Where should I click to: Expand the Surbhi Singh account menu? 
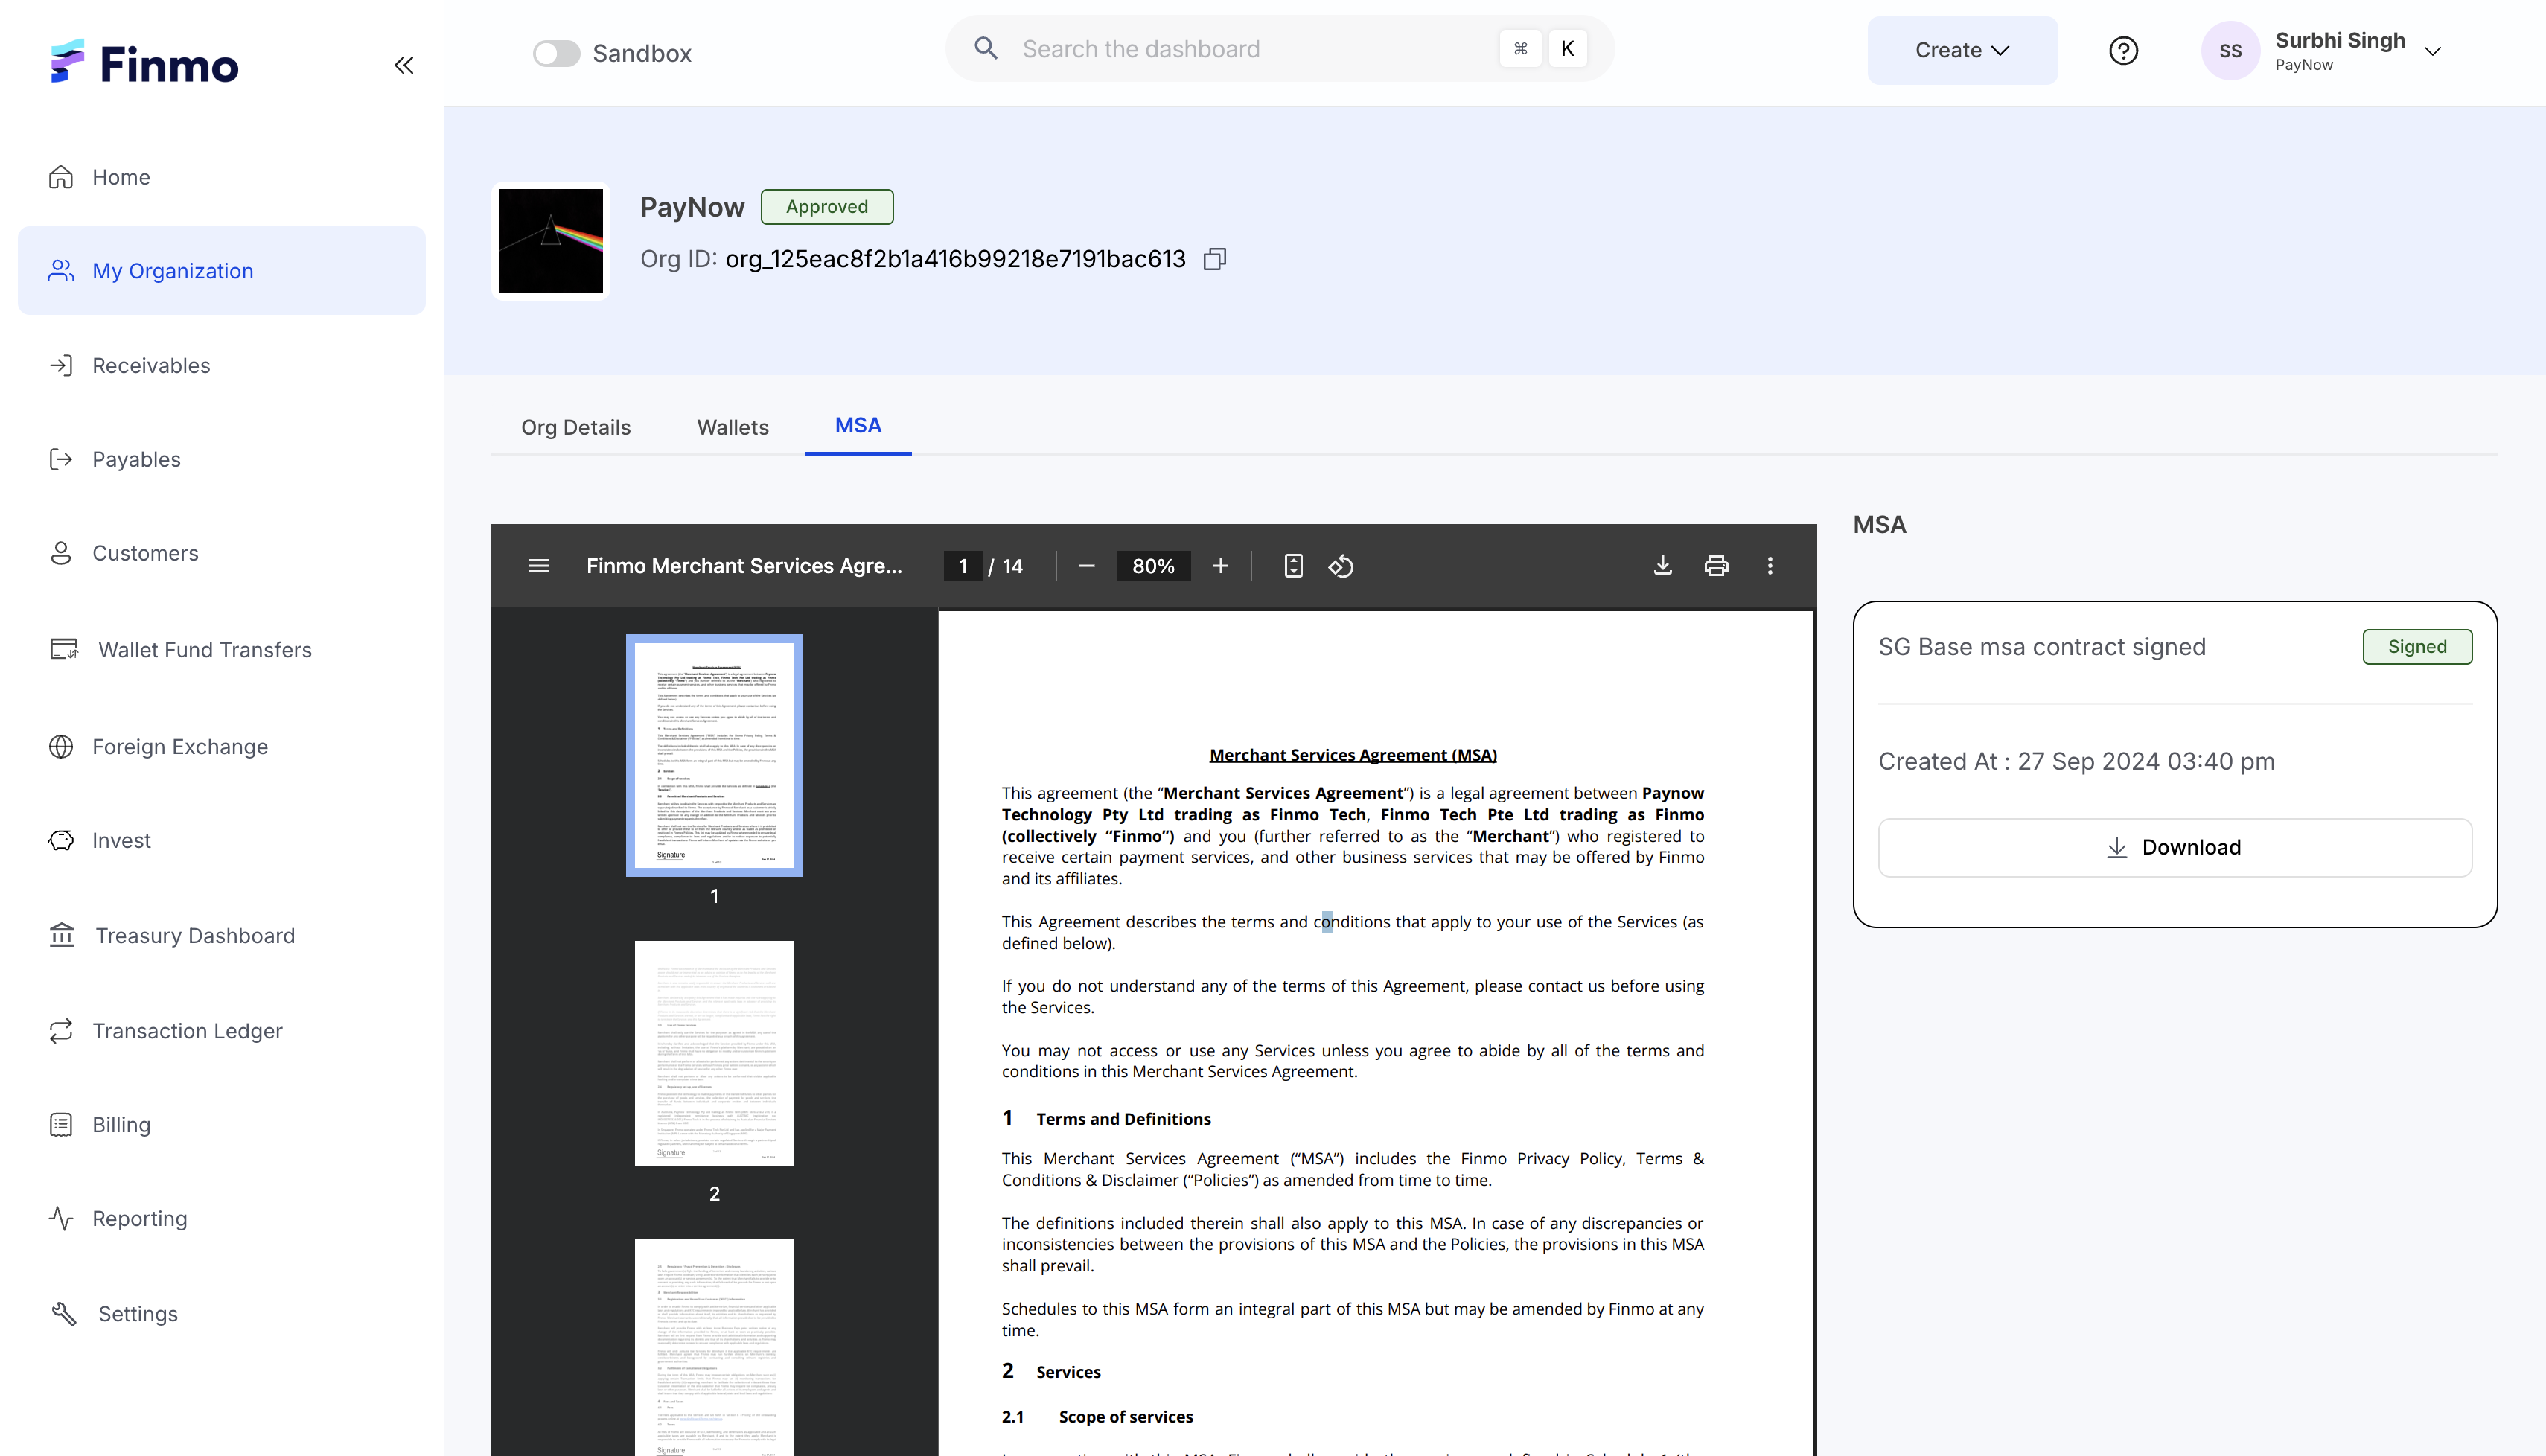pos(2433,51)
